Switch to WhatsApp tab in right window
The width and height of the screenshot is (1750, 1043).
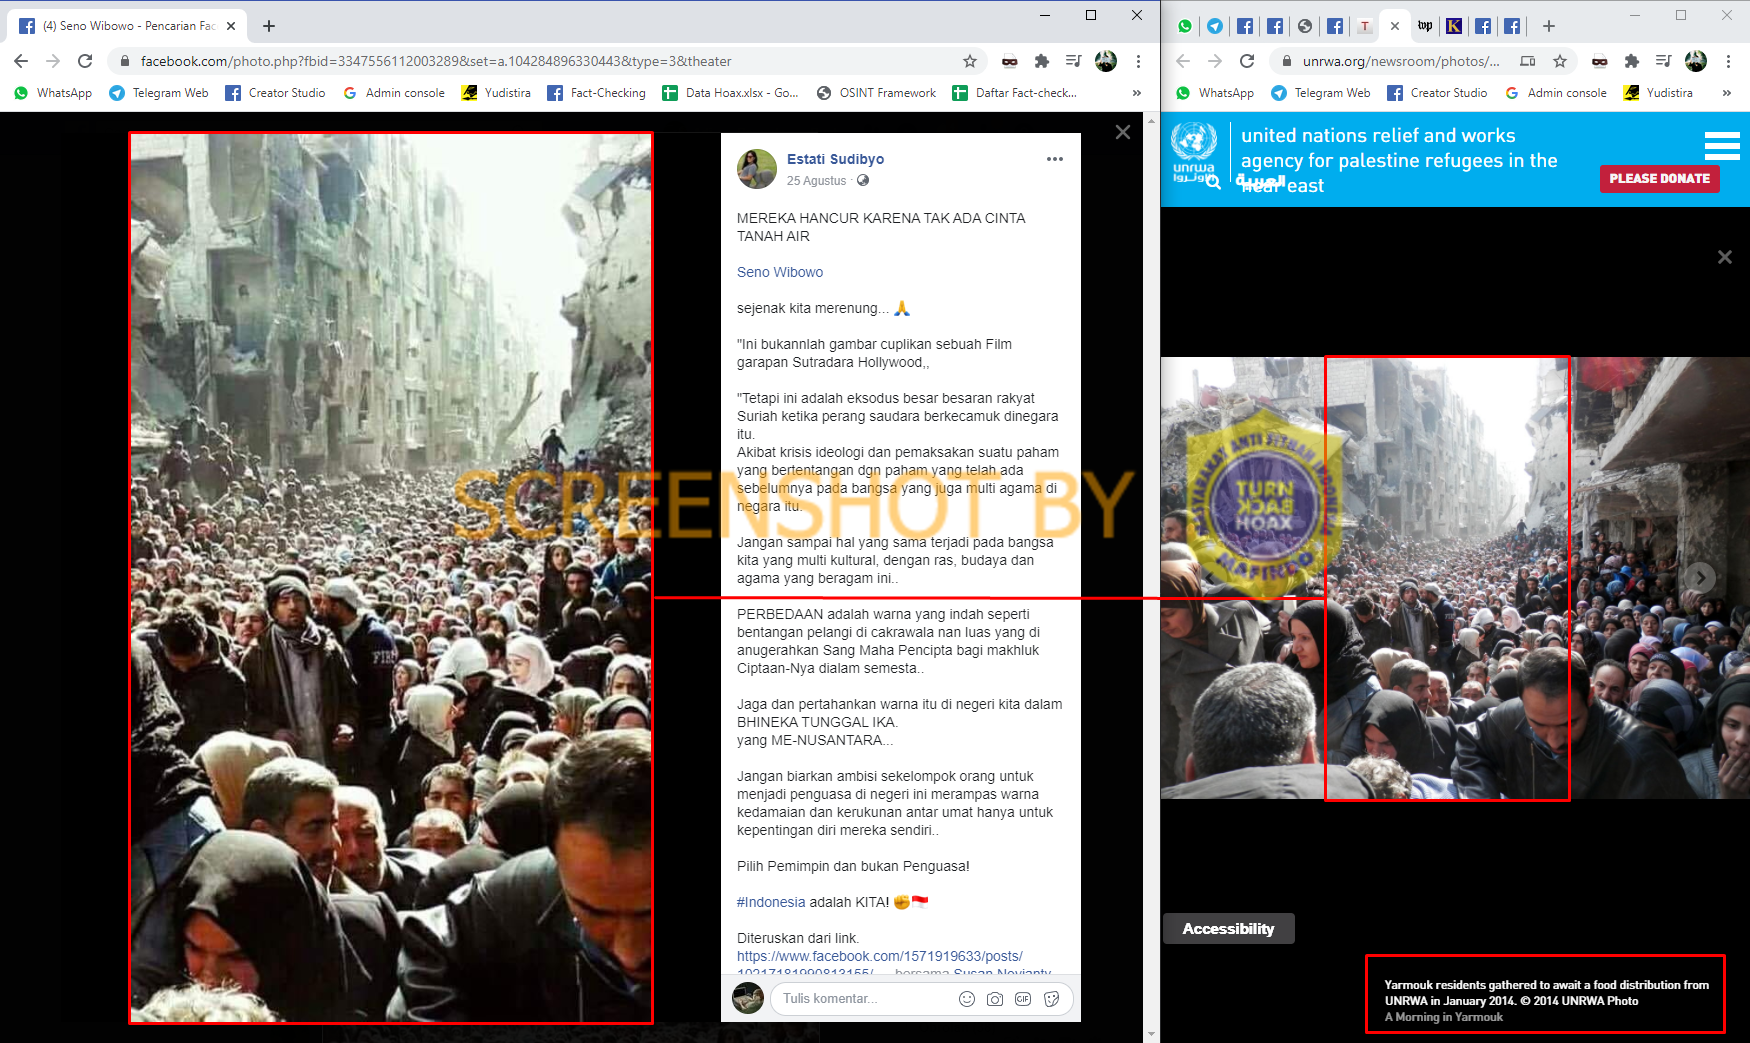(1185, 26)
